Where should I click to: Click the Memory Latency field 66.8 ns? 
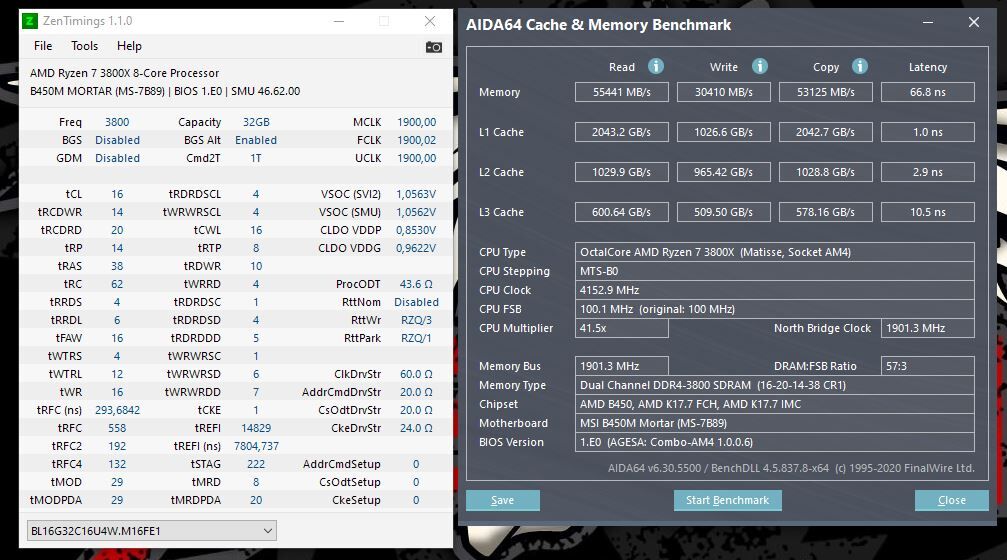(928, 92)
